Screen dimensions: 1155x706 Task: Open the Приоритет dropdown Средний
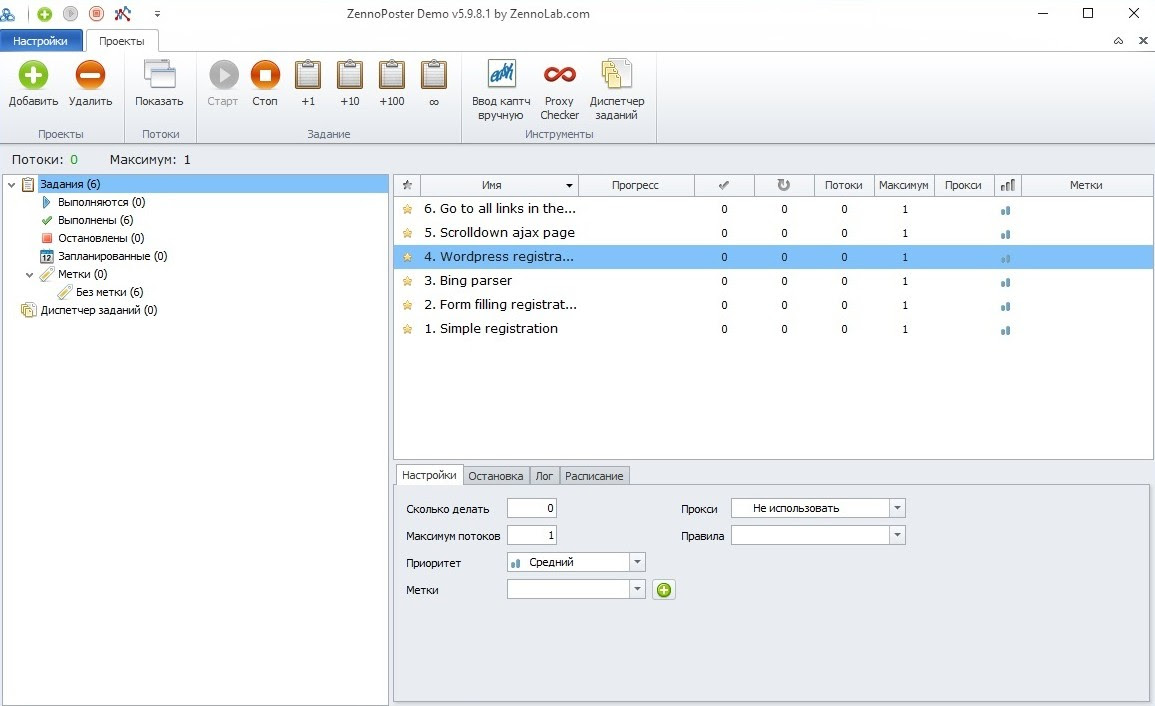(637, 562)
